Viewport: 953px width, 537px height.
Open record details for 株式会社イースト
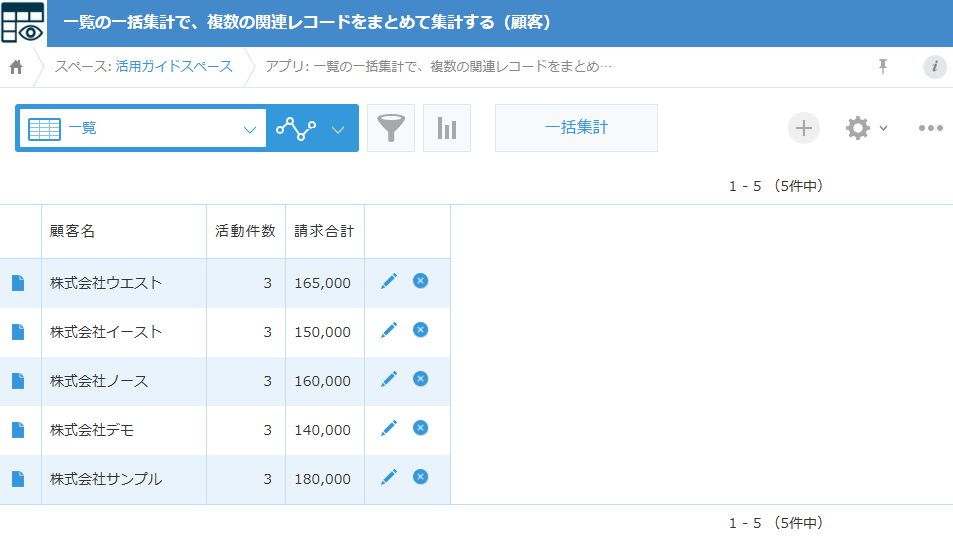tap(18, 332)
